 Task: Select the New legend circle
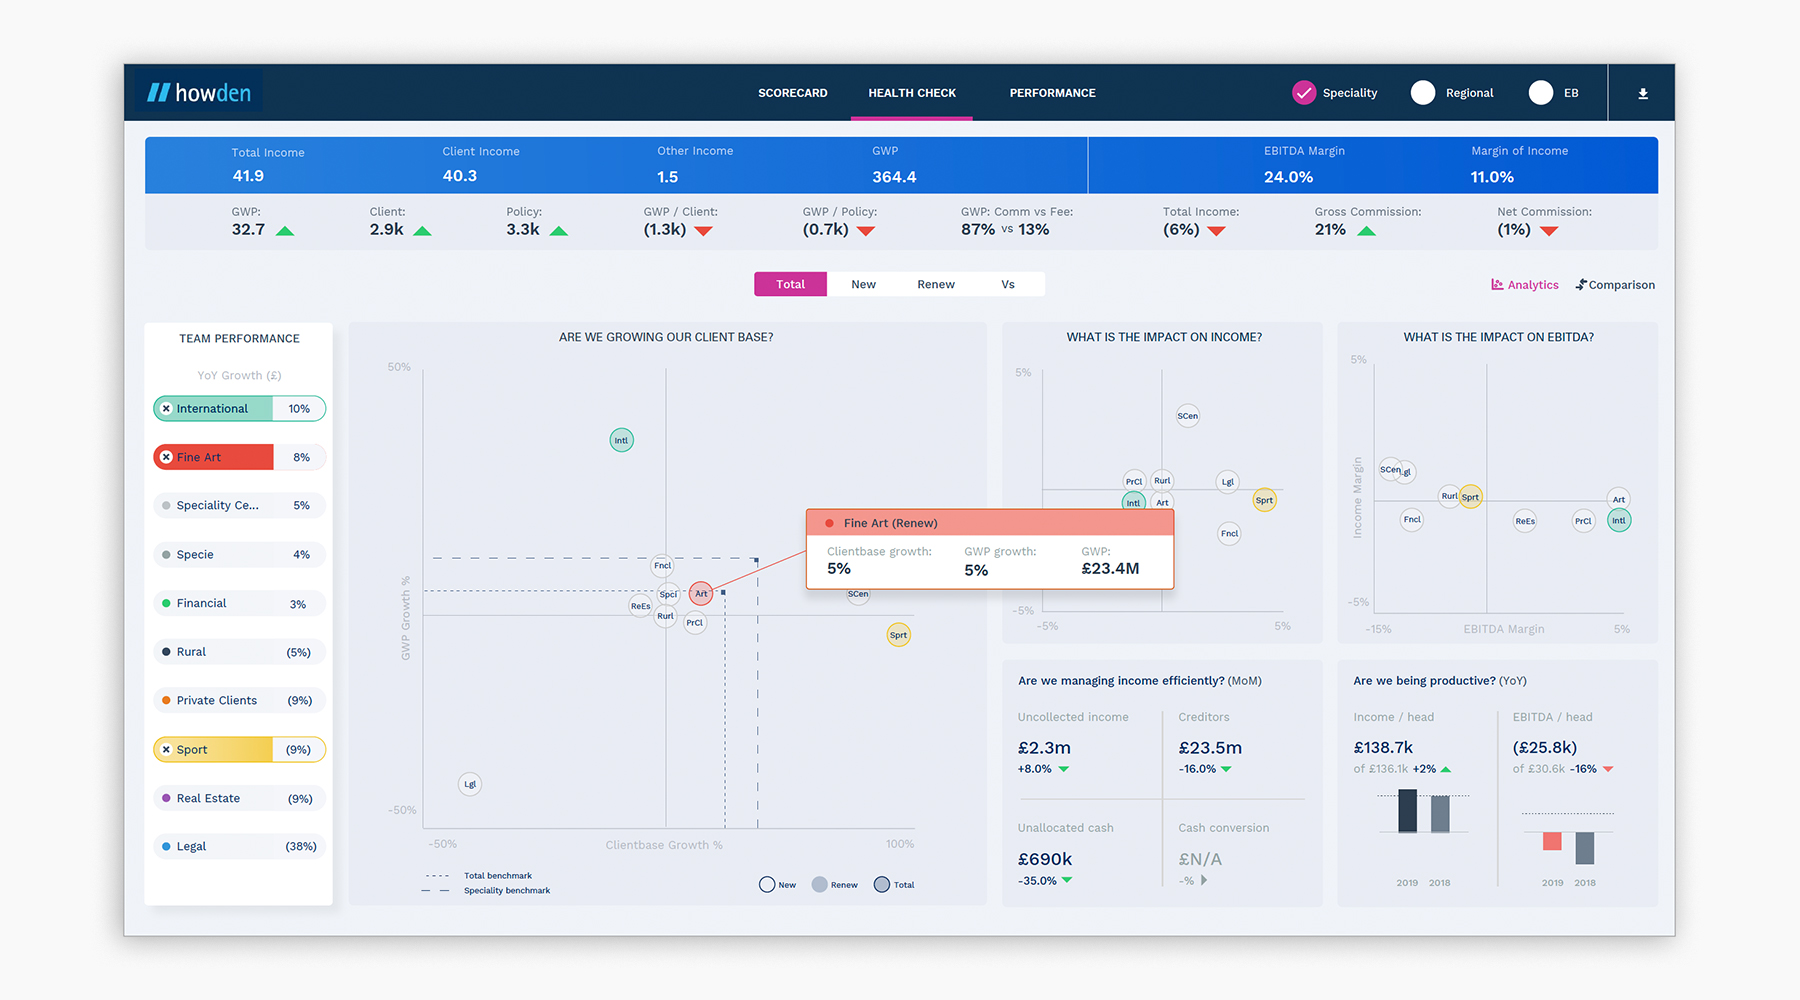click(x=767, y=884)
